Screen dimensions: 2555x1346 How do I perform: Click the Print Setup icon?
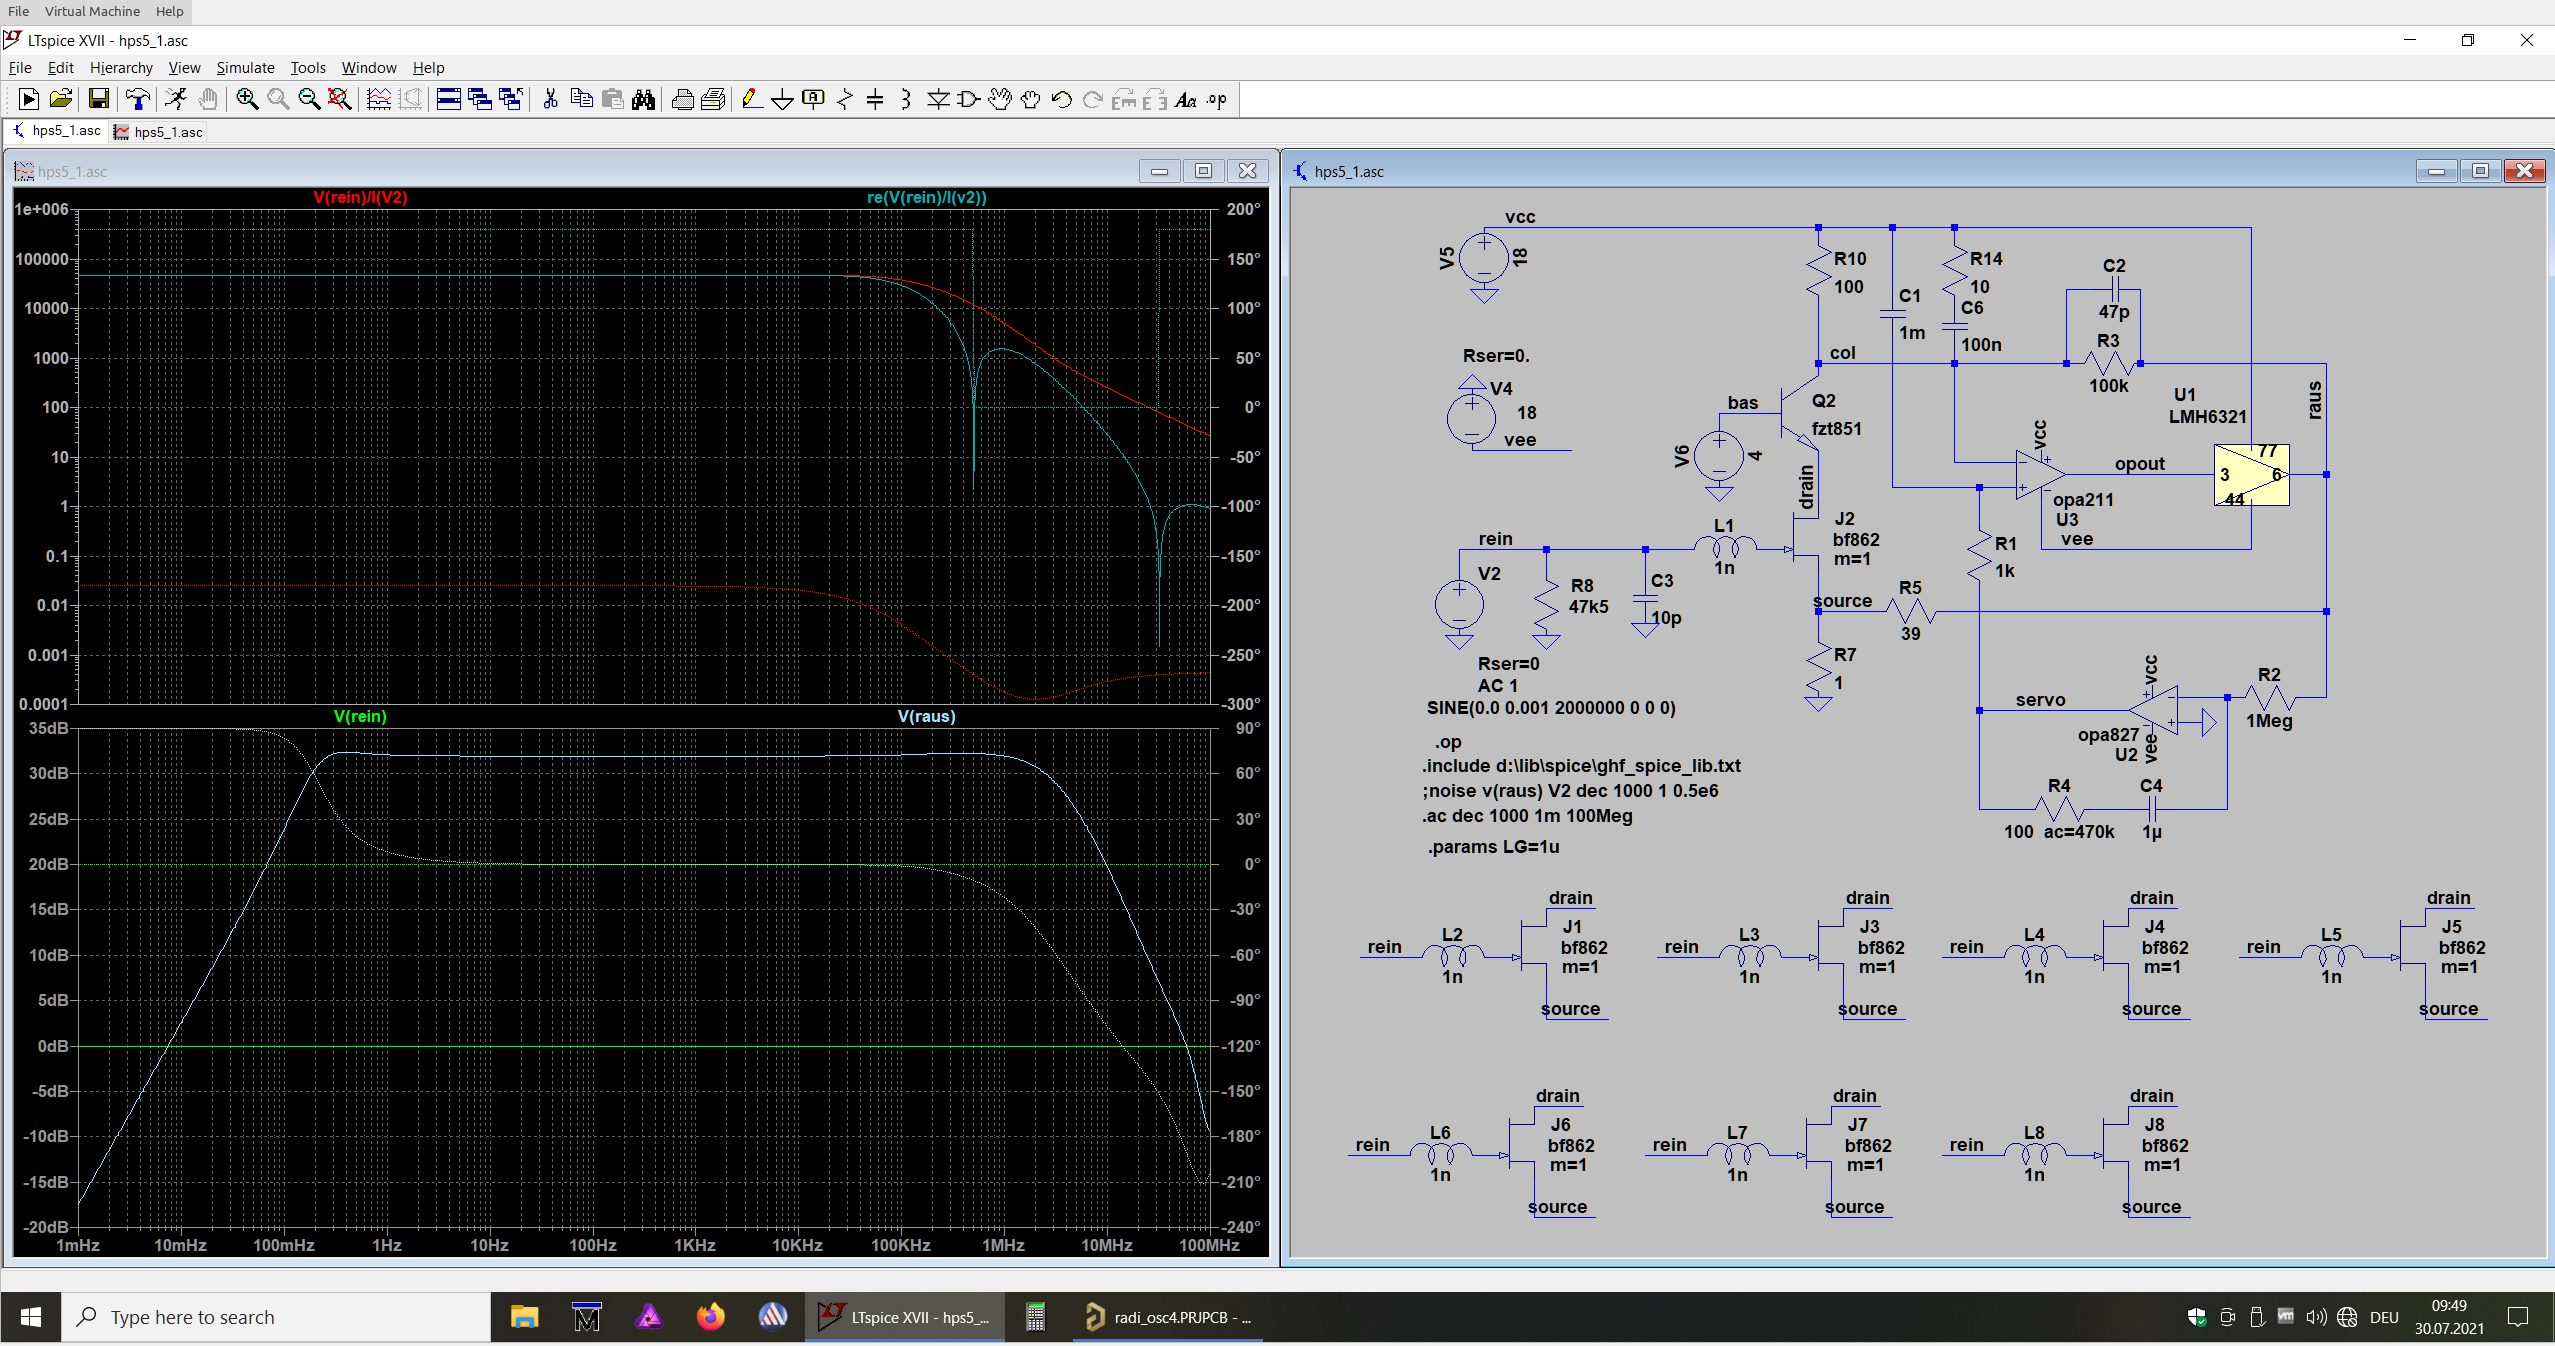click(x=714, y=99)
